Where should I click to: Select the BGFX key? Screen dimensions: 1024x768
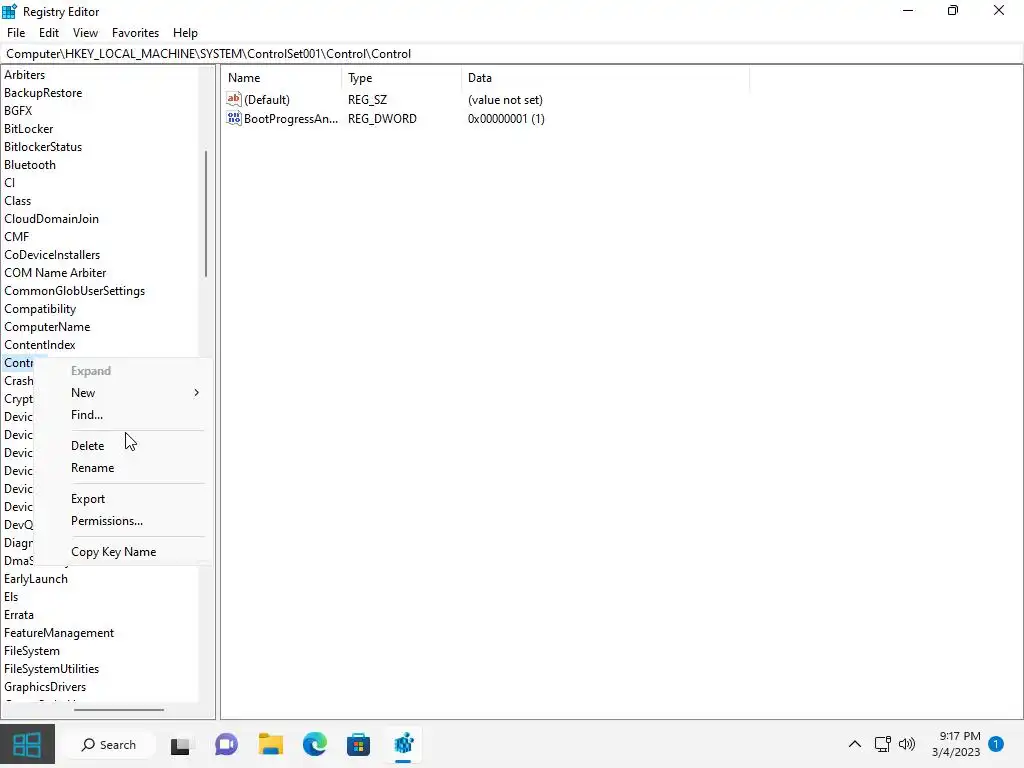point(18,111)
